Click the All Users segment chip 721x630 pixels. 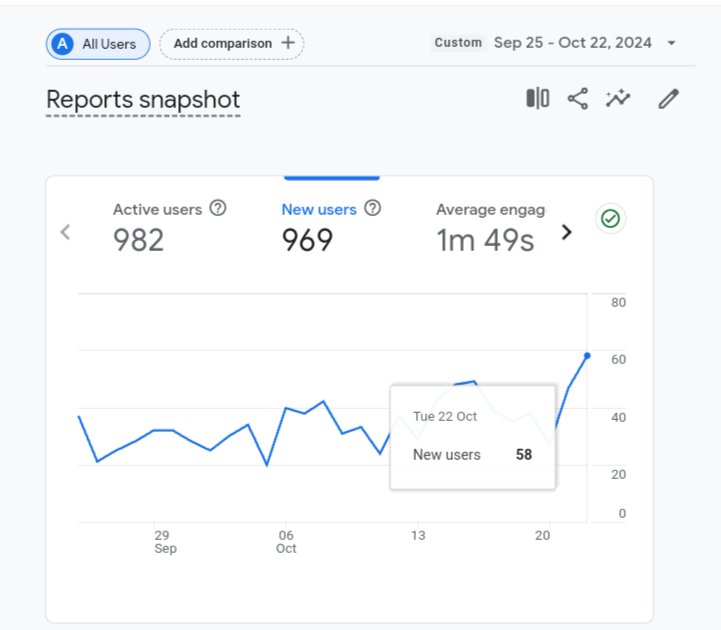point(98,44)
